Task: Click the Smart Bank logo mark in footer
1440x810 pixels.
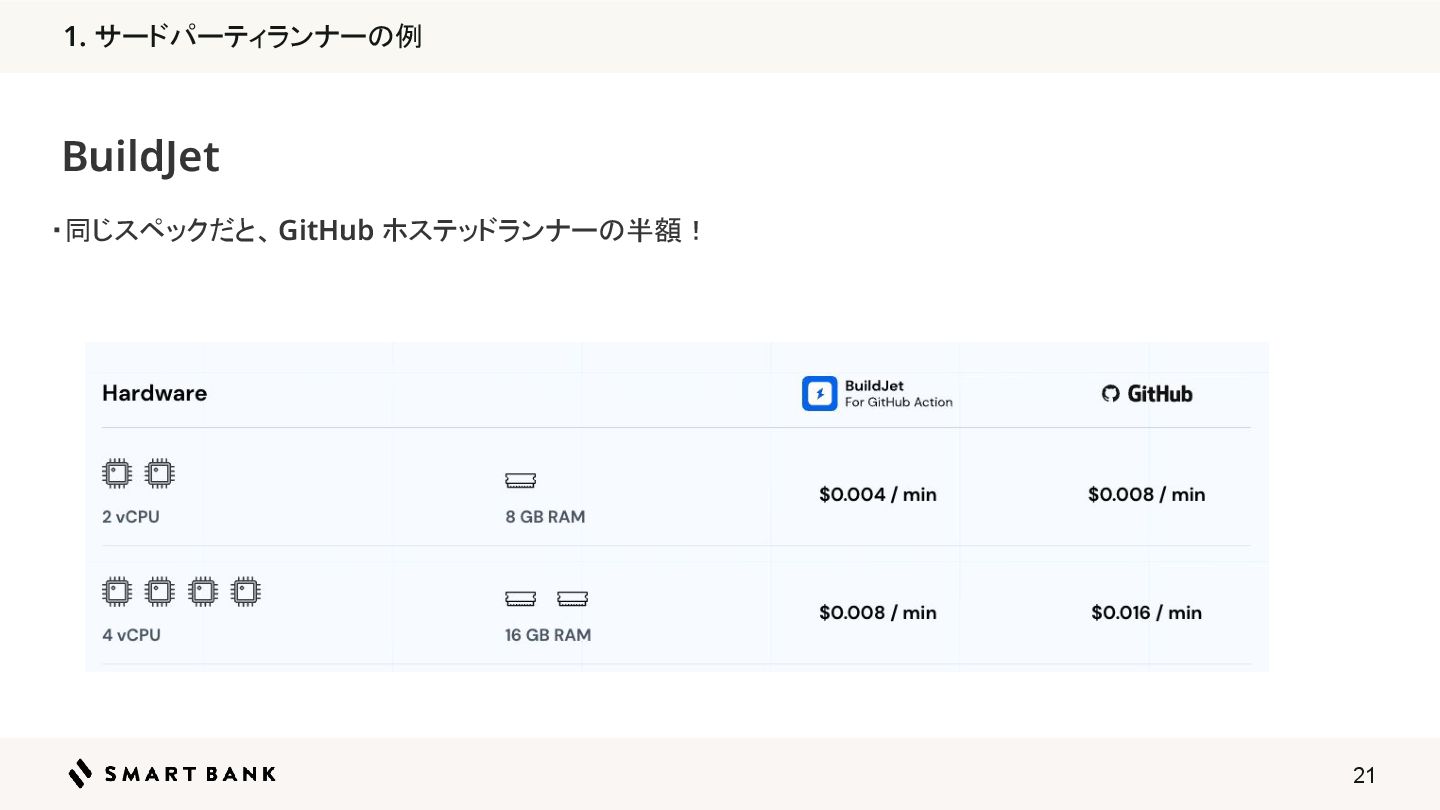Action: click(x=81, y=773)
